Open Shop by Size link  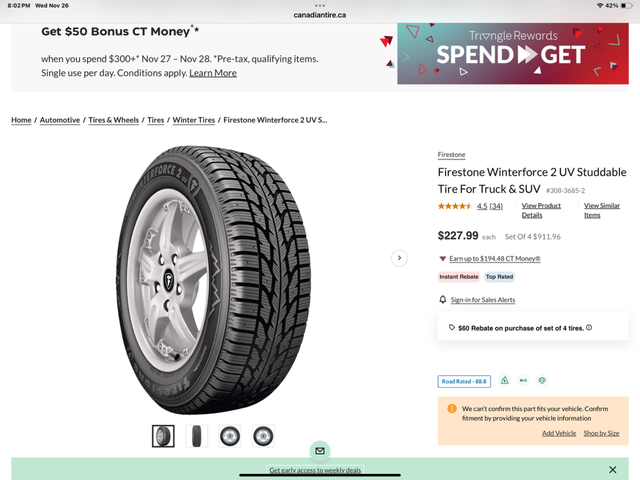point(601,433)
